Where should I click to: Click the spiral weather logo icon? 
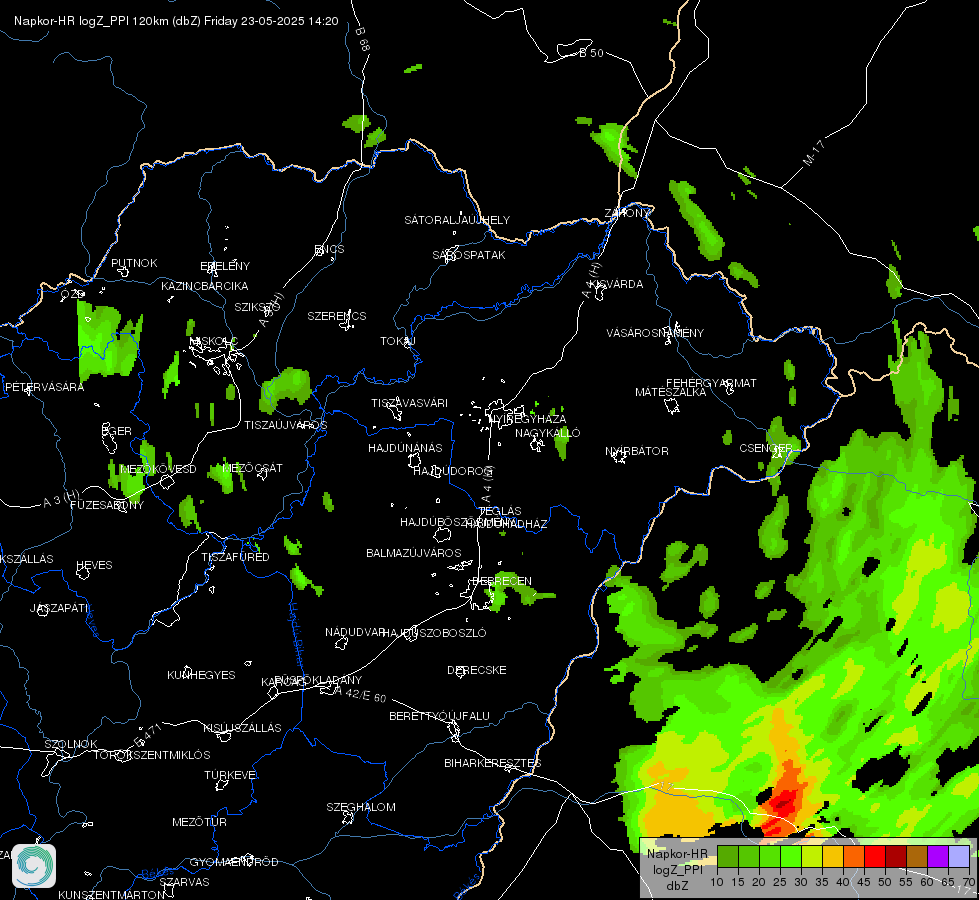[34, 866]
